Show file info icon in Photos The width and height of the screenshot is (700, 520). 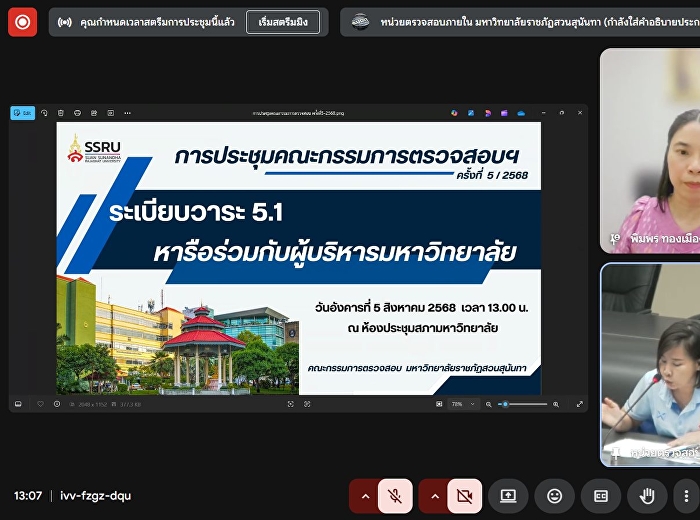coord(57,404)
